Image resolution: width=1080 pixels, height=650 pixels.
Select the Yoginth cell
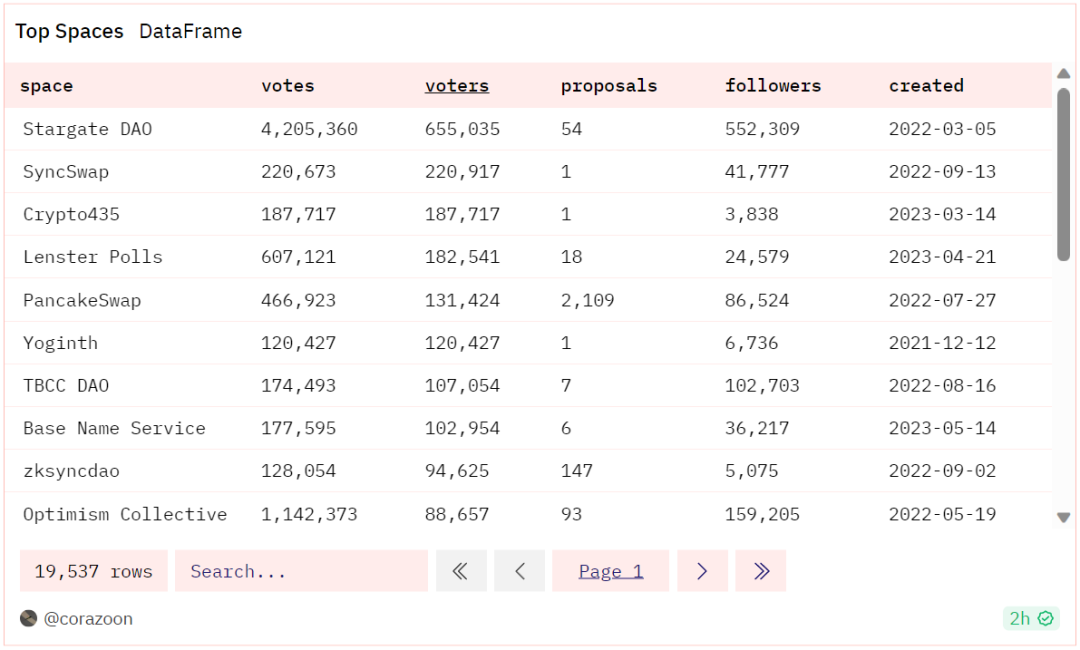[61, 343]
